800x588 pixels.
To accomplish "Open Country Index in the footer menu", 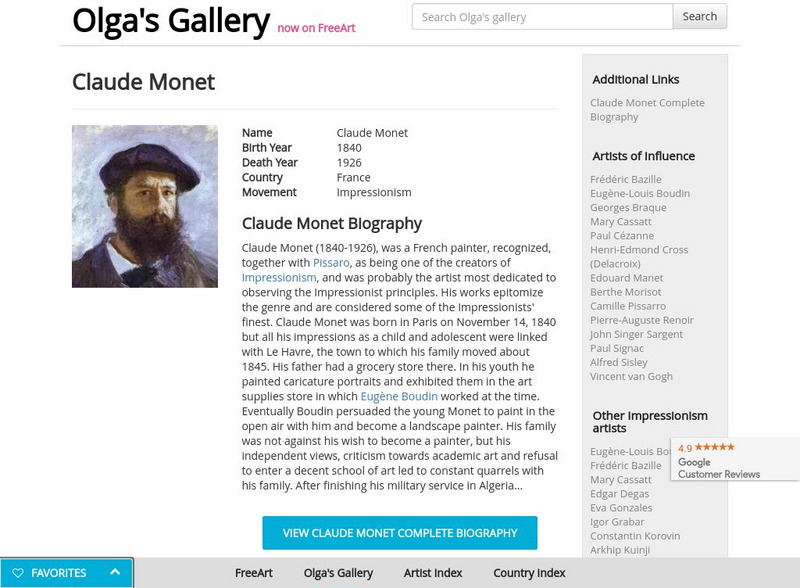I will (x=529, y=573).
